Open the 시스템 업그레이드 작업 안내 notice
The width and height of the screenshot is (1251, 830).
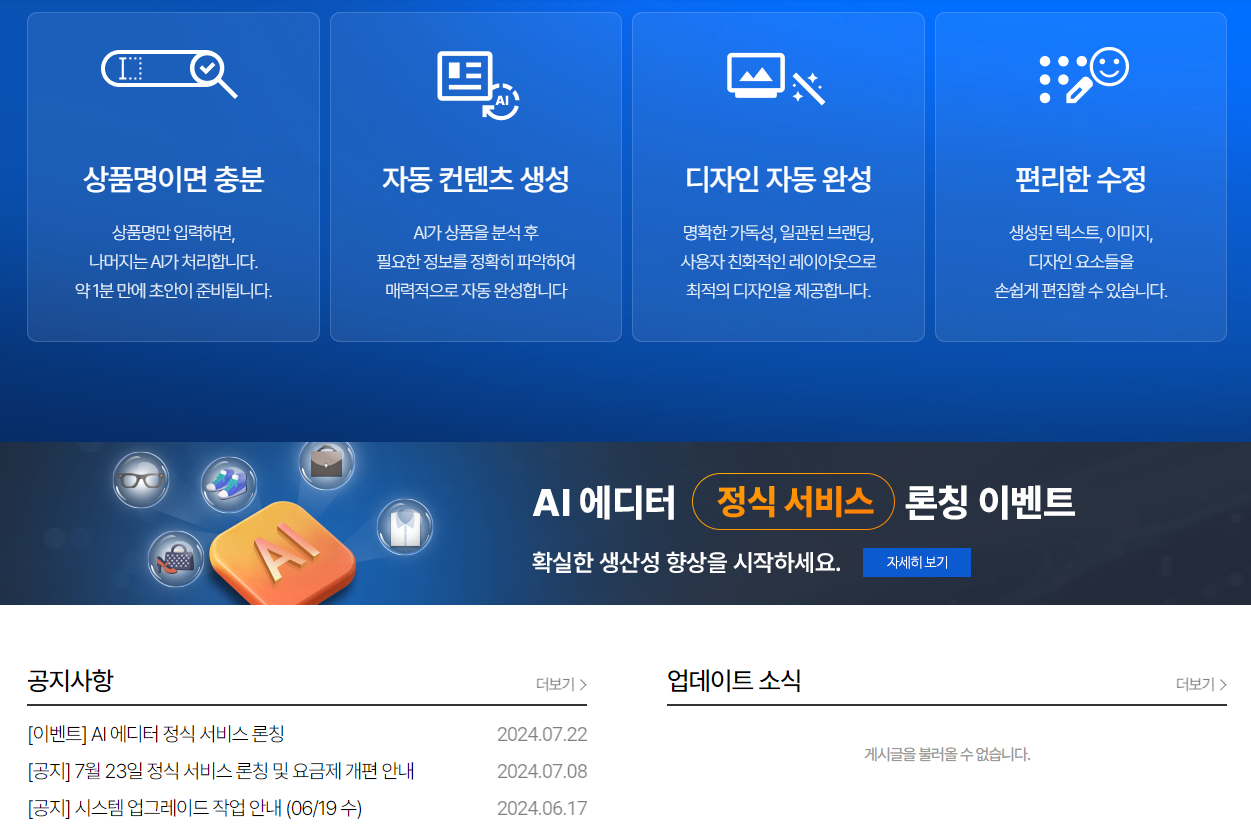[195, 808]
